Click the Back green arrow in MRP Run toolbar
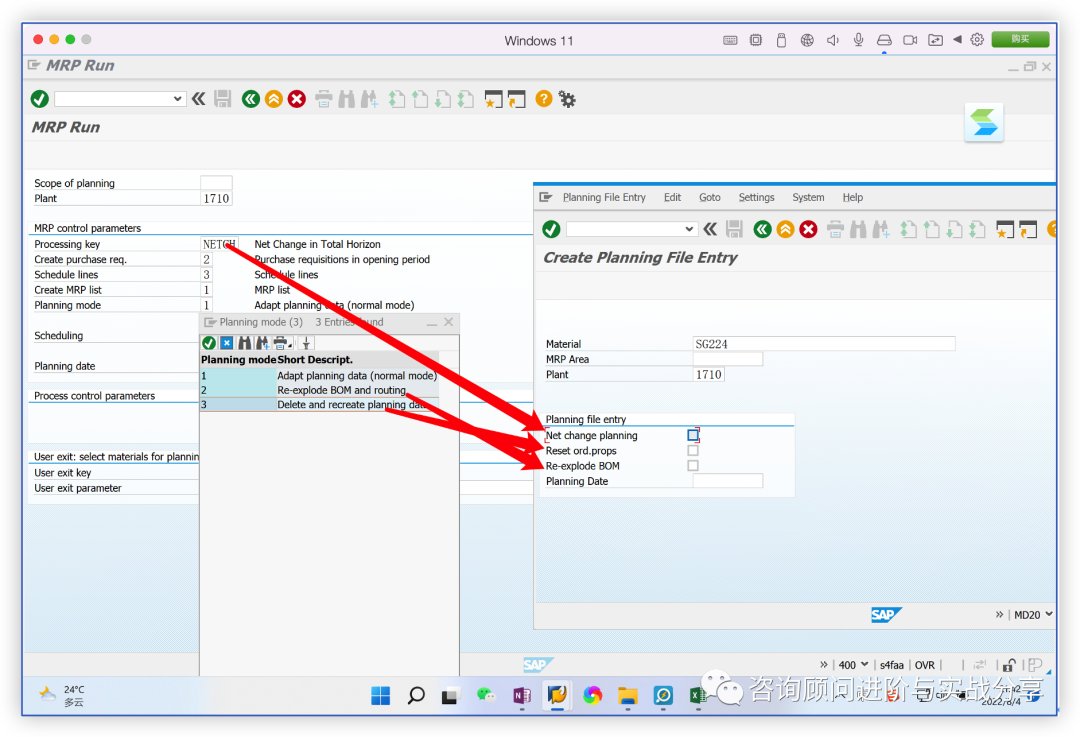The width and height of the screenshot is (1080, 737). (x=251, y=99)
